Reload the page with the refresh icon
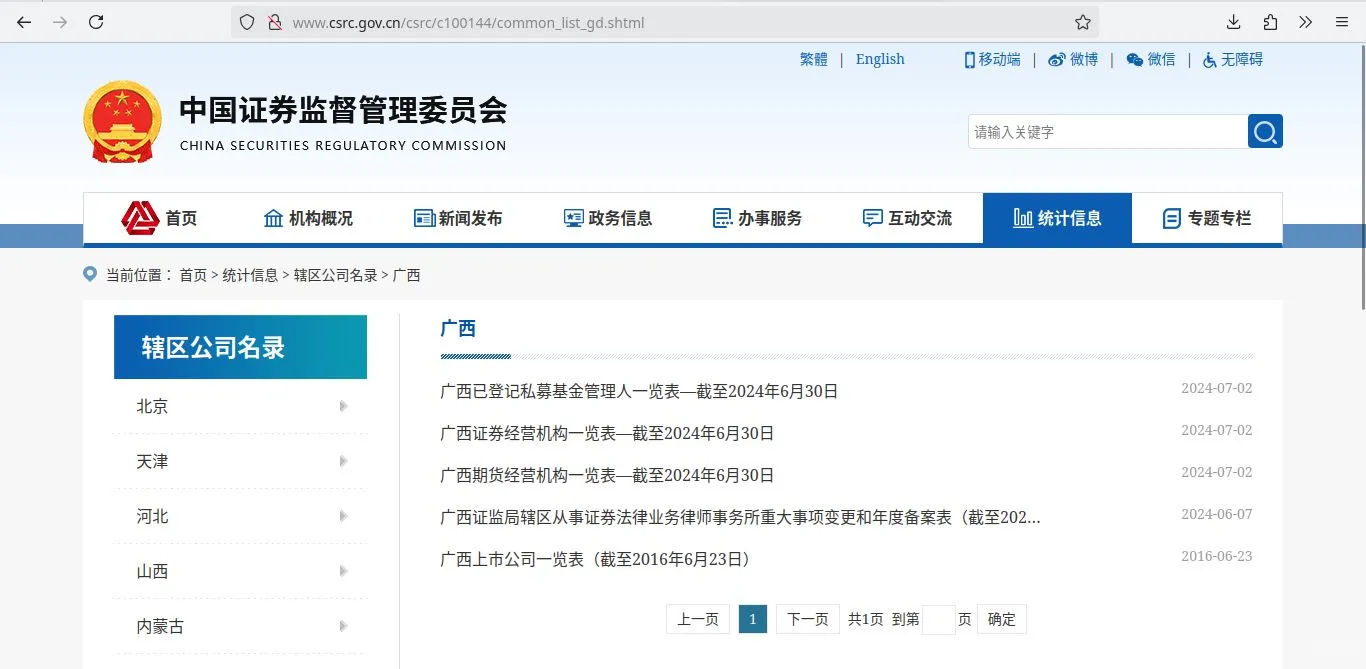Viewport: 1366px width, 669px height. point(96,21)
